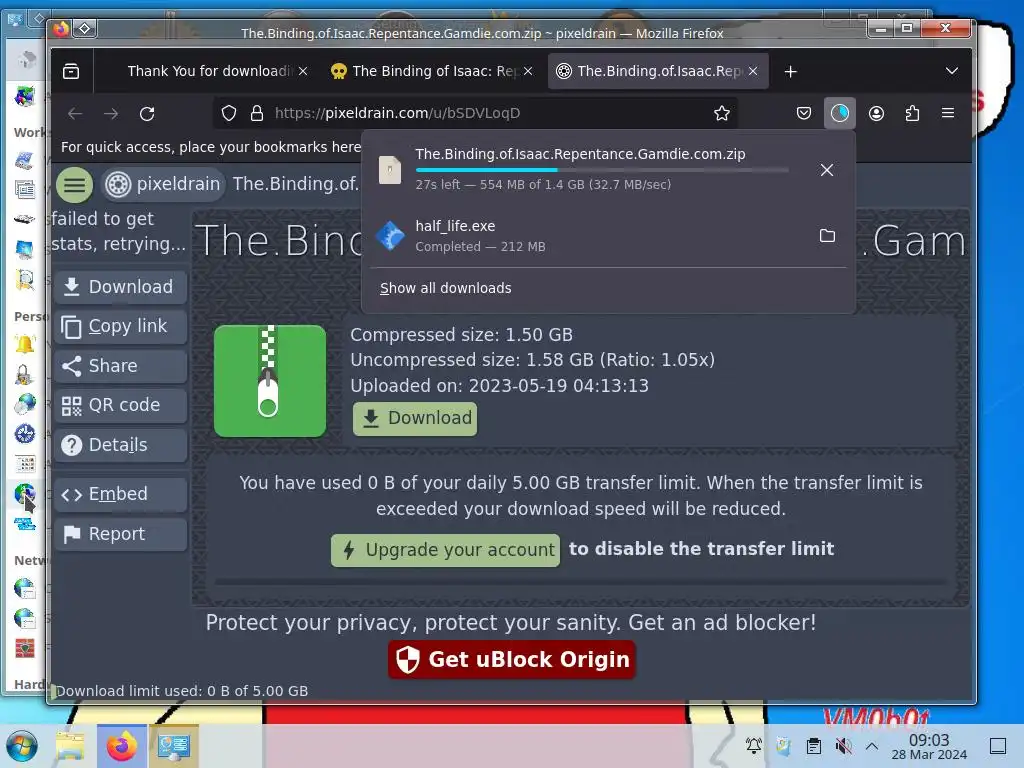Open Windows Start menu orb

[22, 746]
